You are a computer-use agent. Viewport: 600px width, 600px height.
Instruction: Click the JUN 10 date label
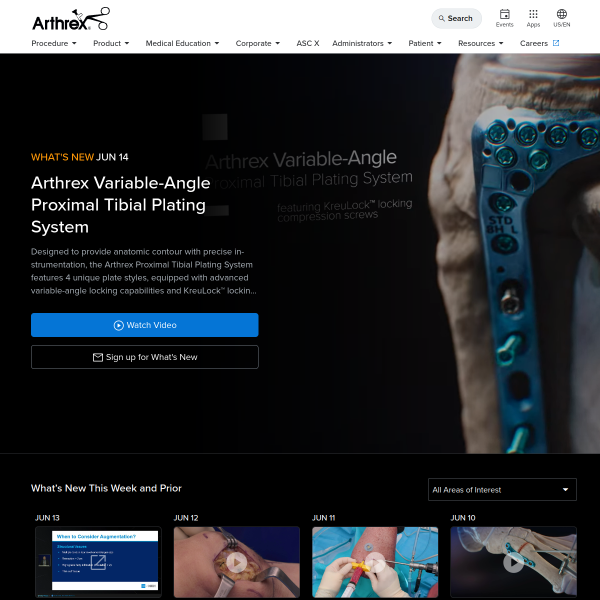coord(463,518)
